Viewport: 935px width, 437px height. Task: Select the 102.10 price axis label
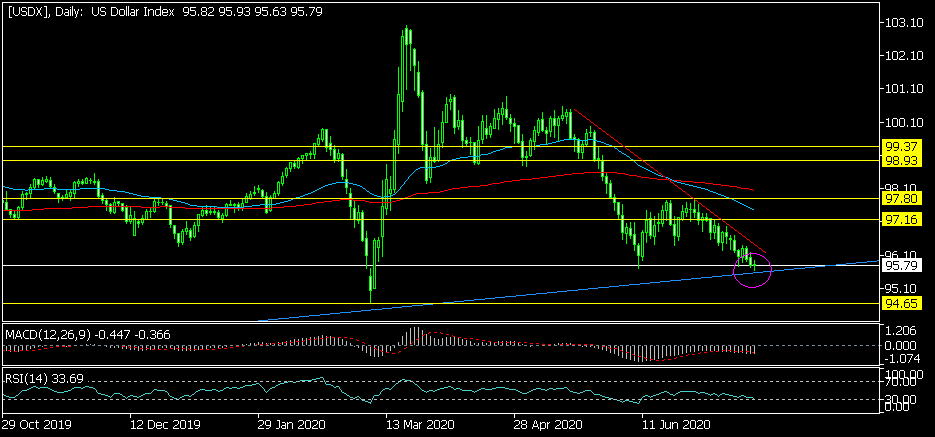[x=905, y=56]
